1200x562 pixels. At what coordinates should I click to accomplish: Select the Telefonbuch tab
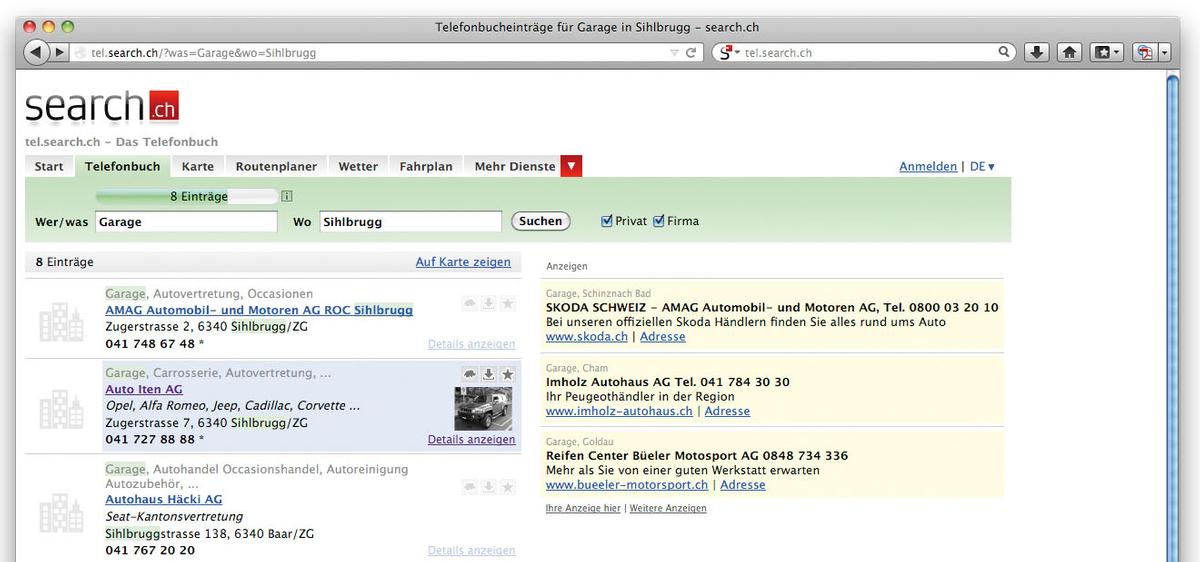pos(122,167)
